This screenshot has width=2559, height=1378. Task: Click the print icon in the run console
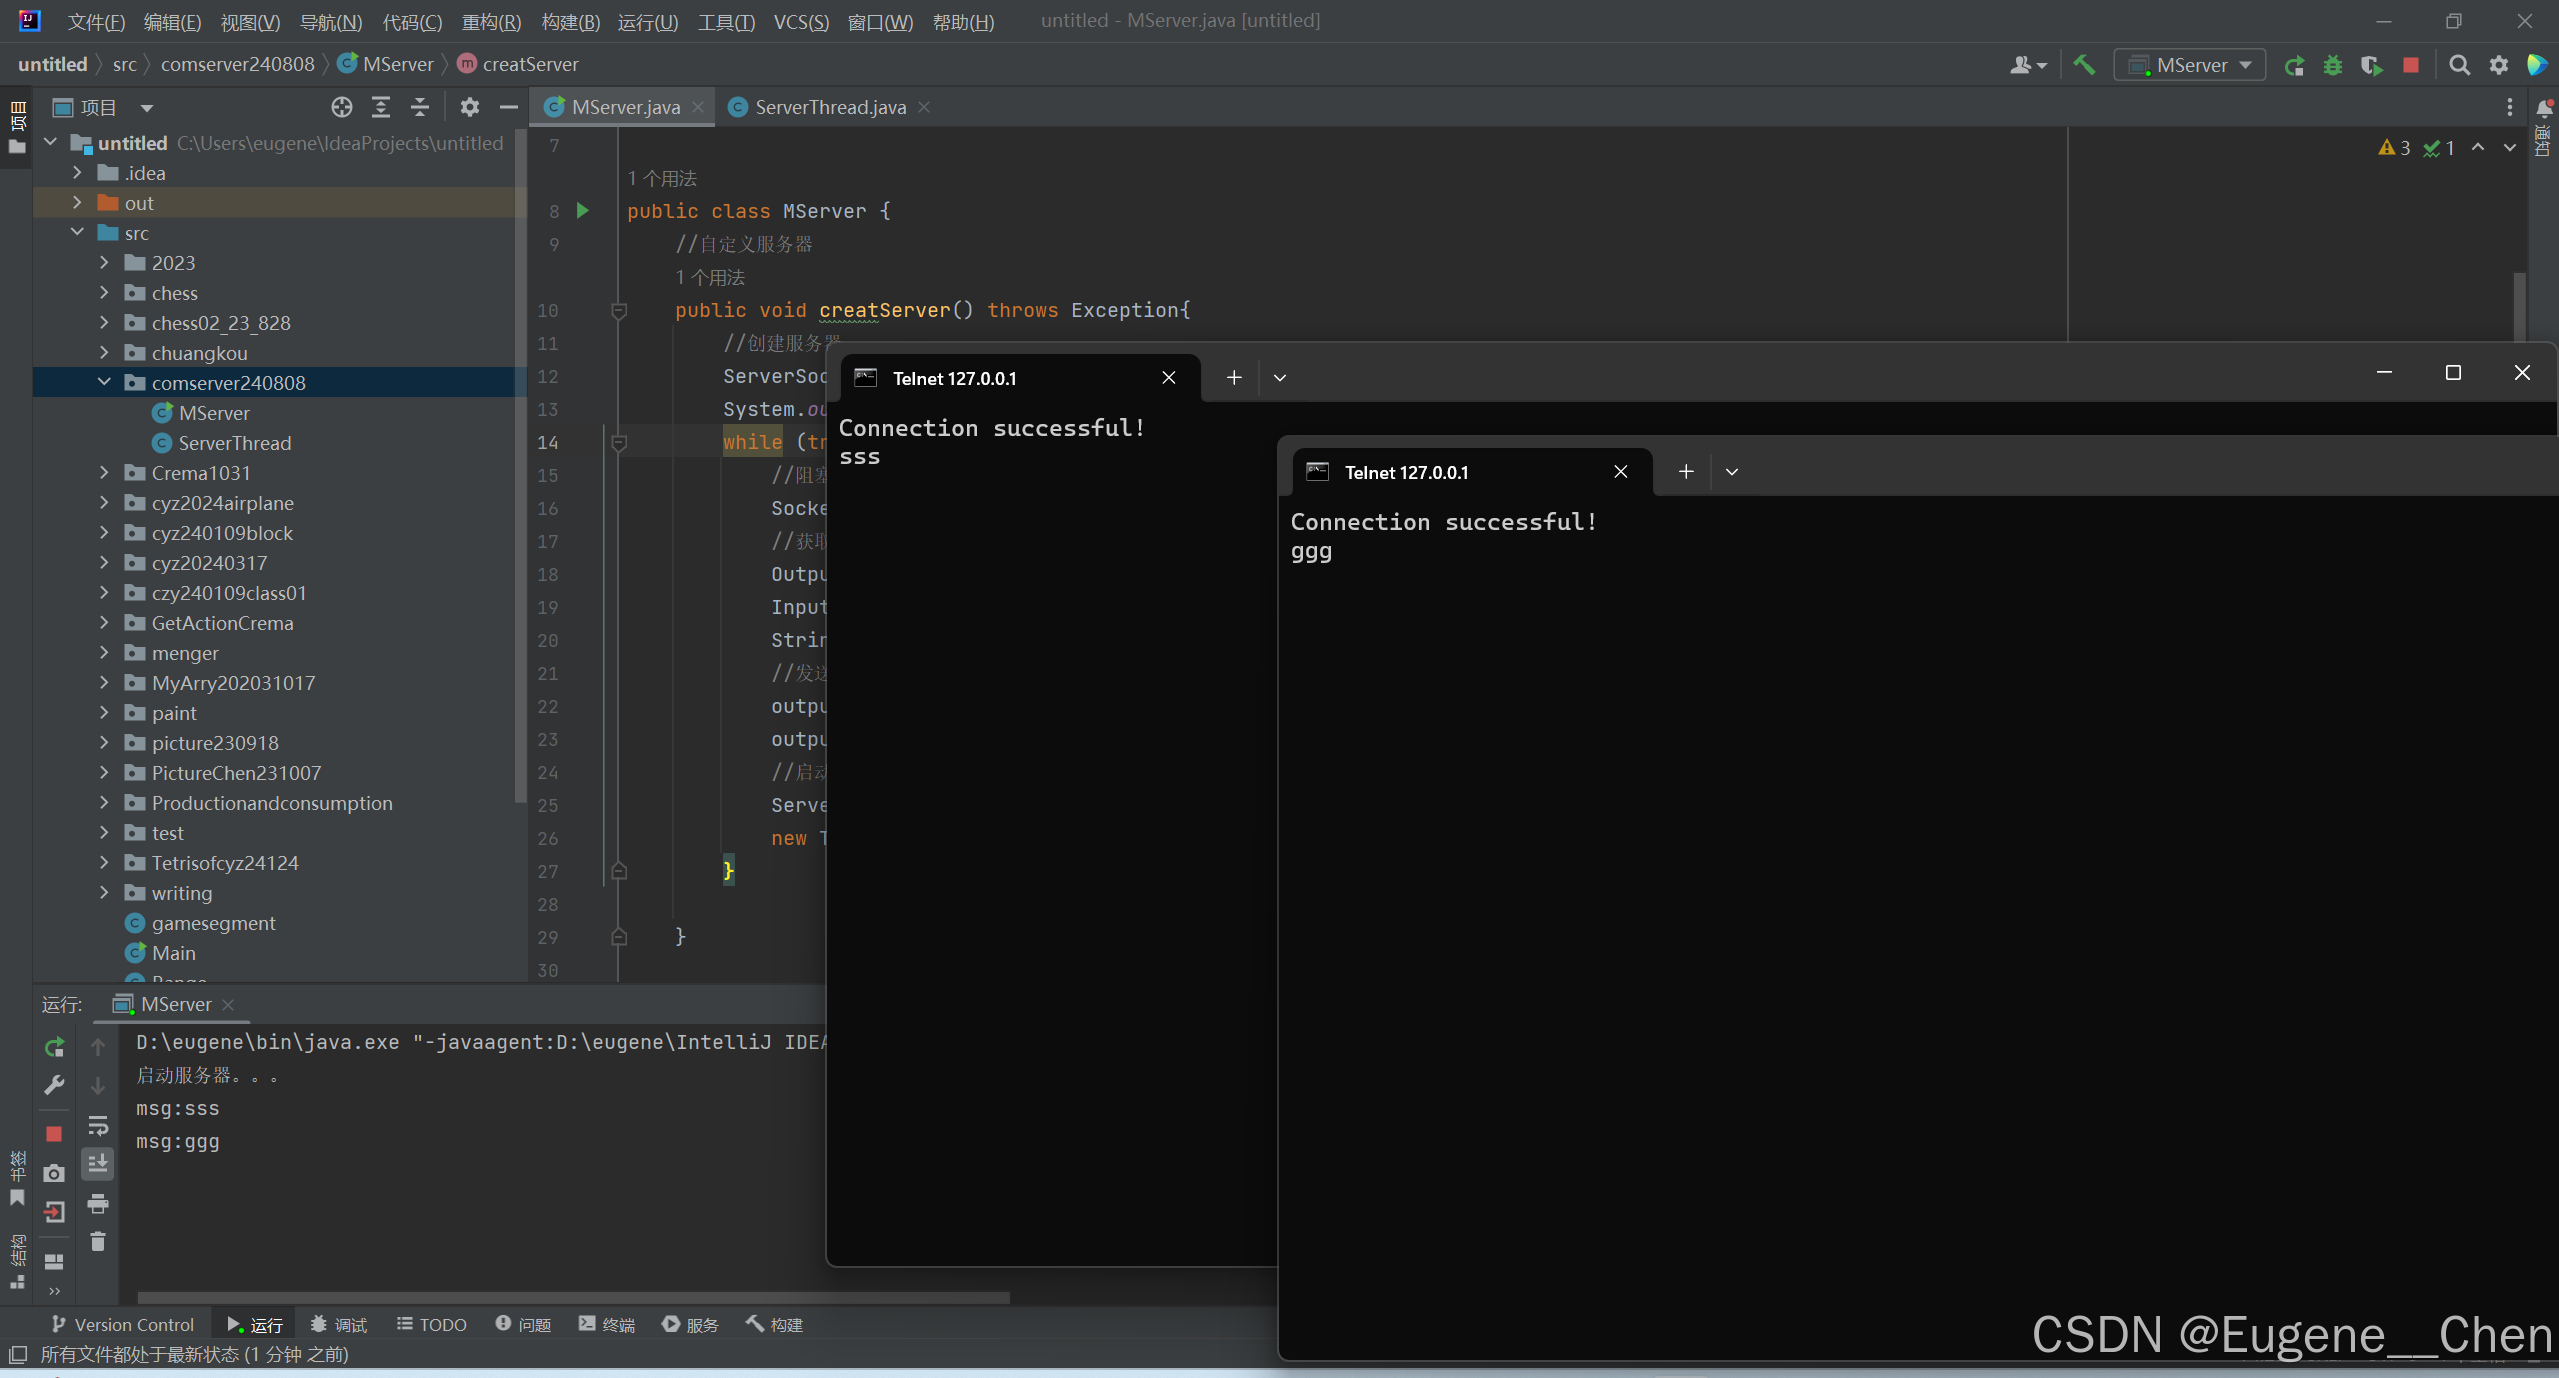point(98,1203)
